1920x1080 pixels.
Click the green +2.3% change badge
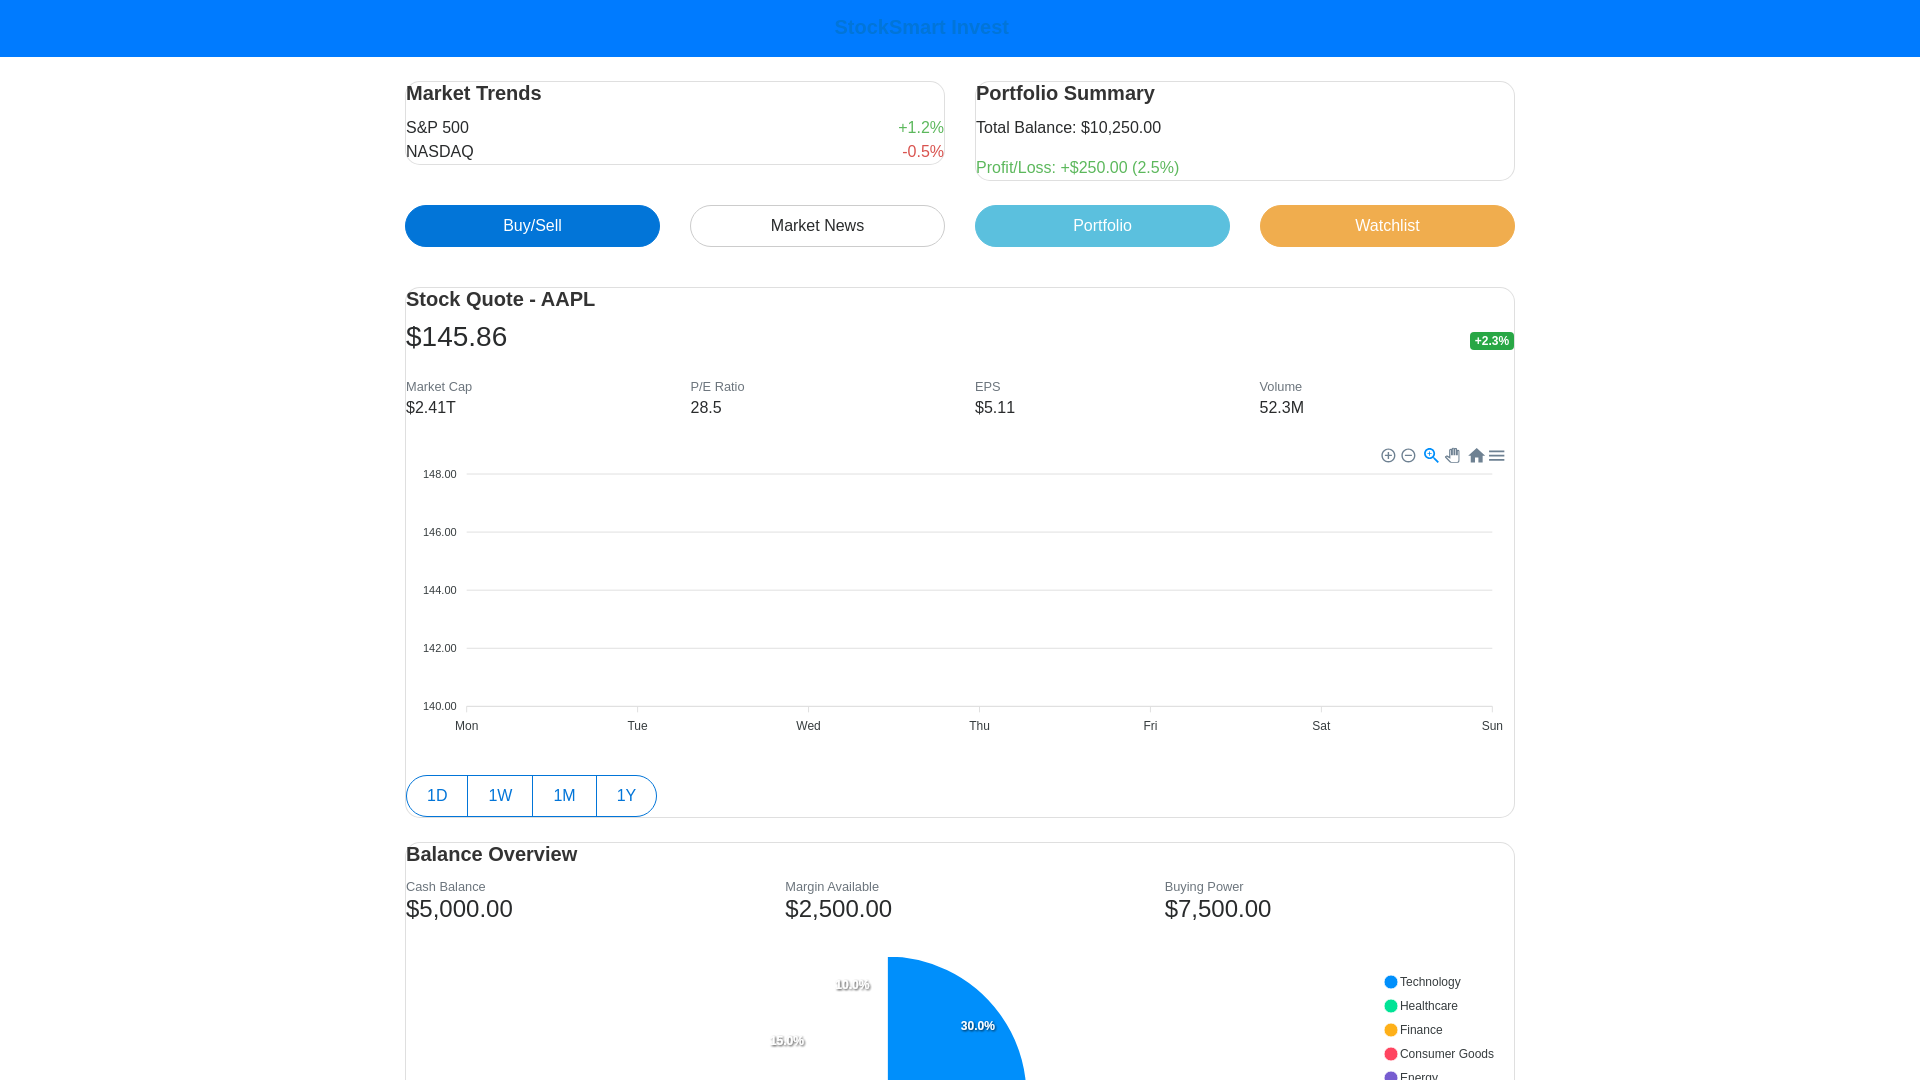[1492, 341]
